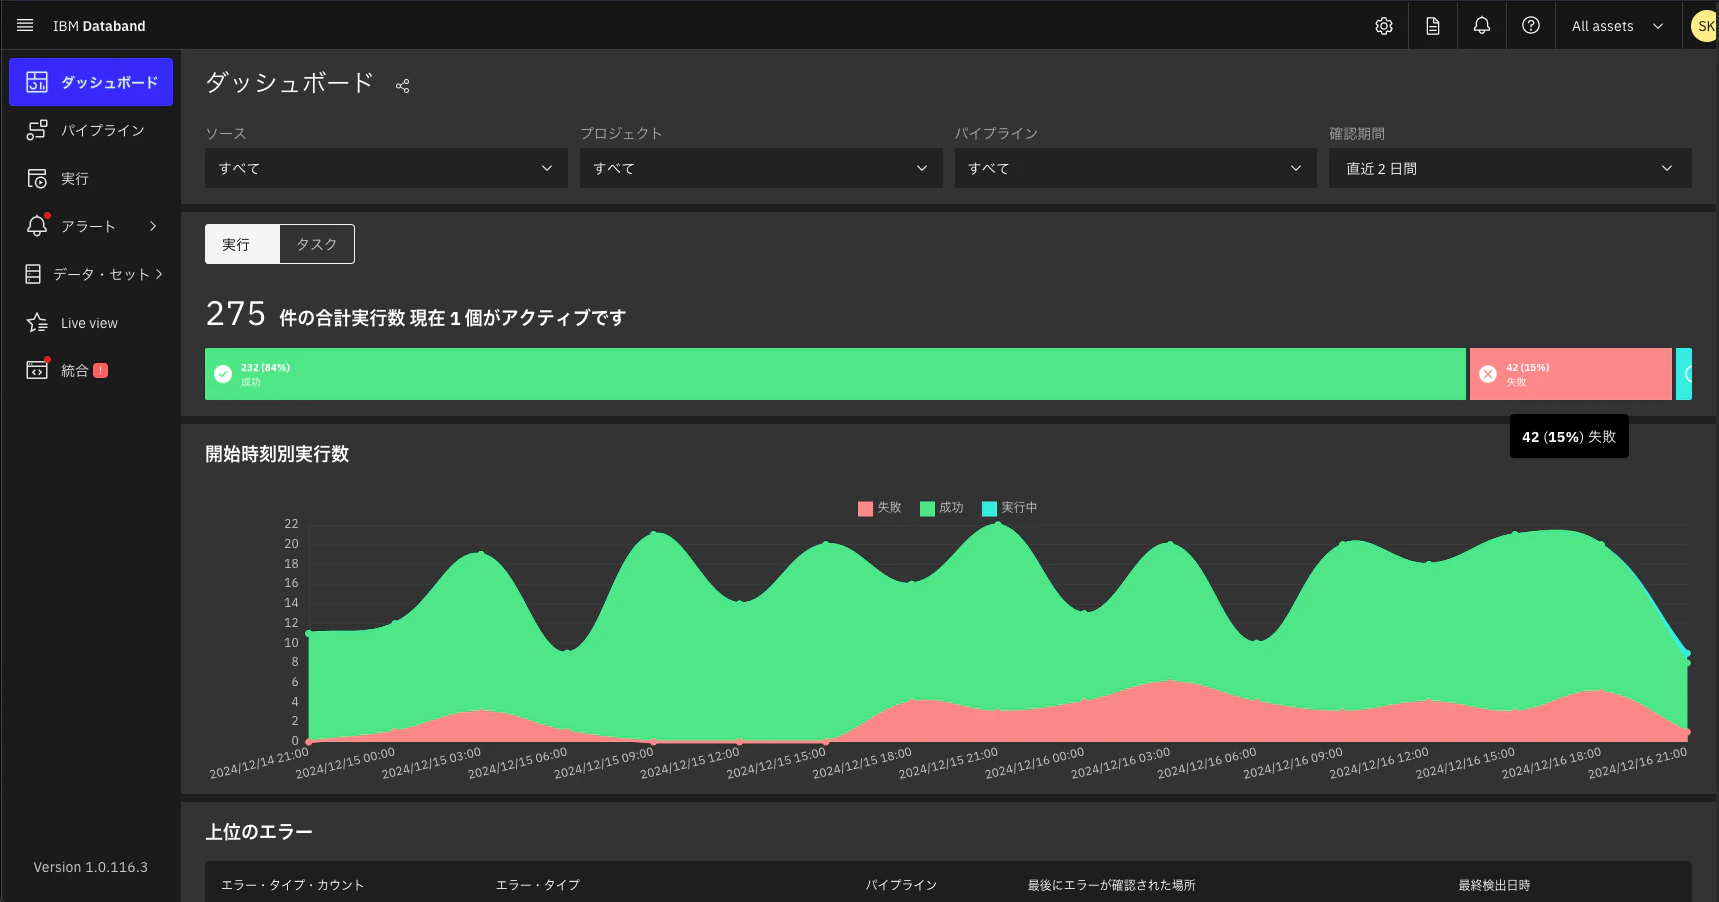Click the SK profile avatar
1719x902 pixels.
pos(1704,25)
